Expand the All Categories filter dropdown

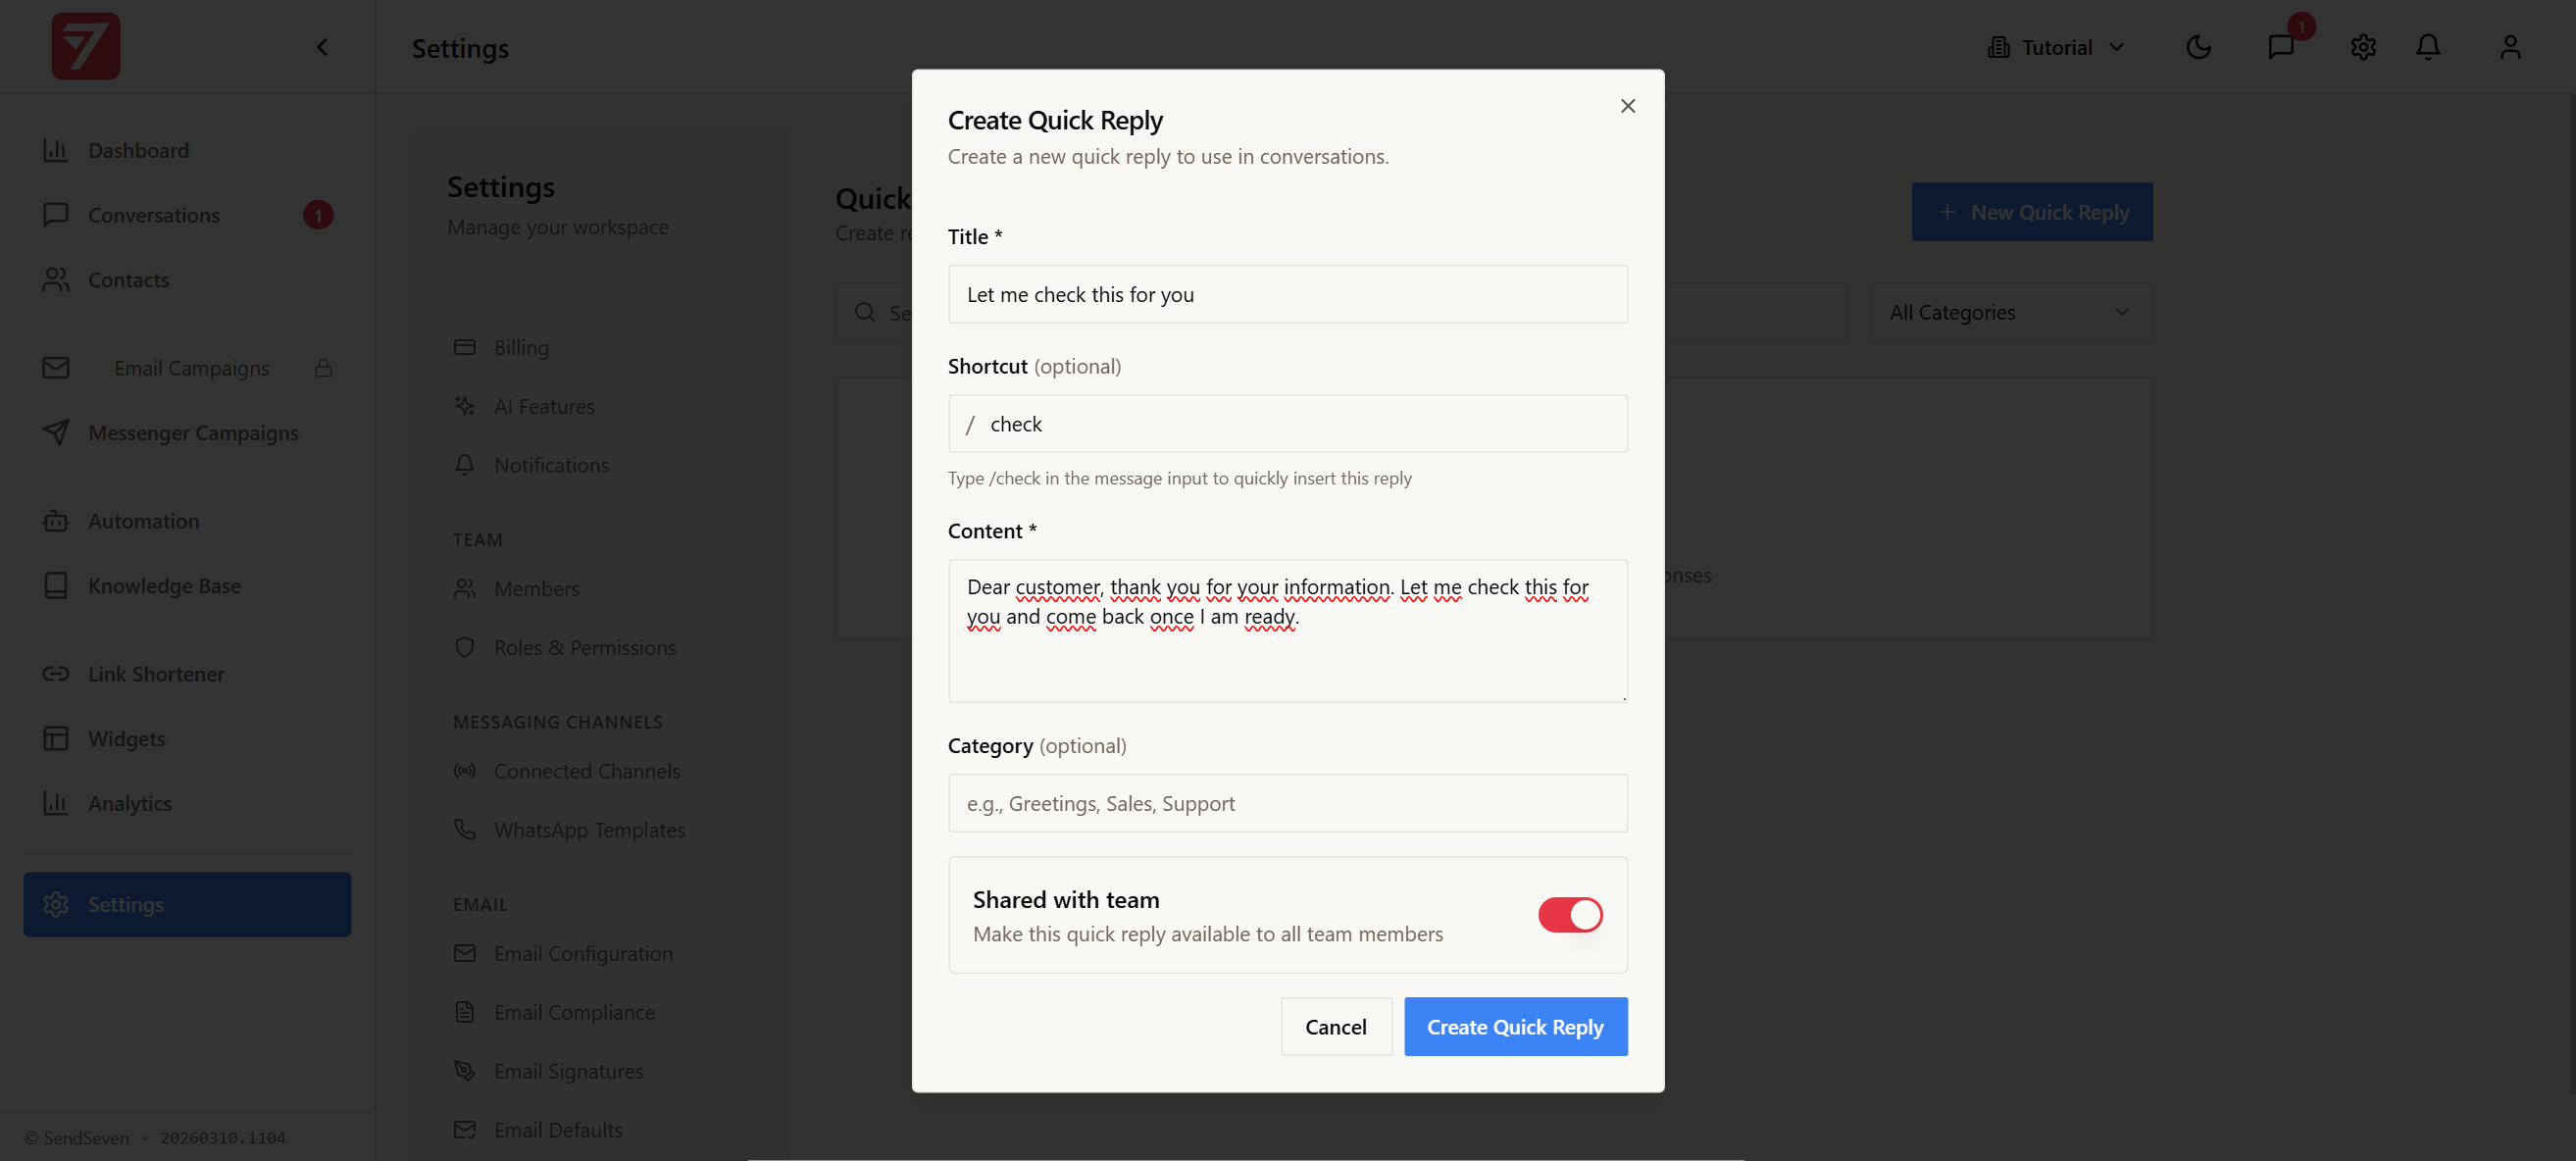tap(2011, 312)
